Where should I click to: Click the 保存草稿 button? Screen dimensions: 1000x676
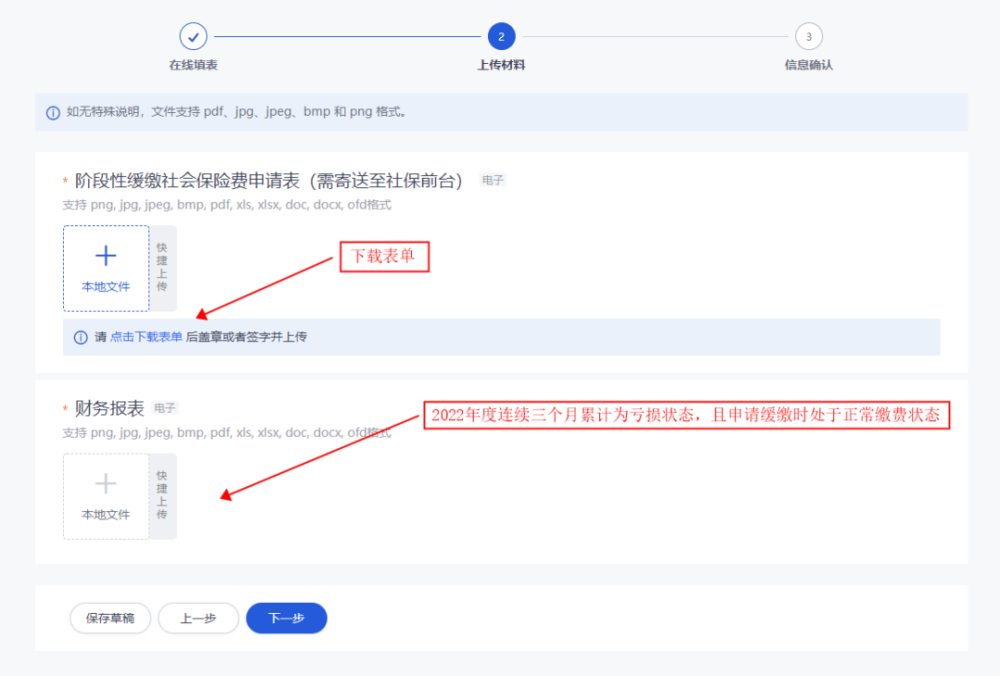(110, 618)
